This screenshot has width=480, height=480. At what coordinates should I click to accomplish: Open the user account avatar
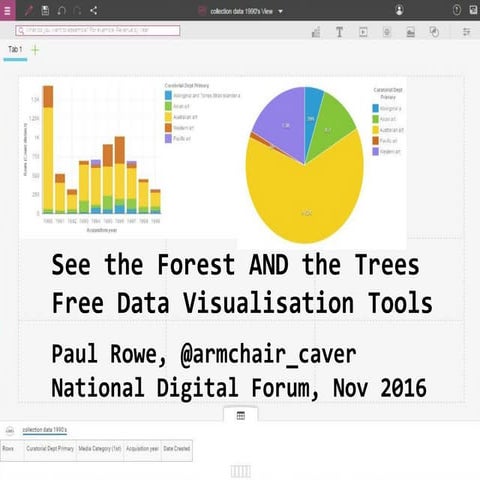(x=399, y=10)
